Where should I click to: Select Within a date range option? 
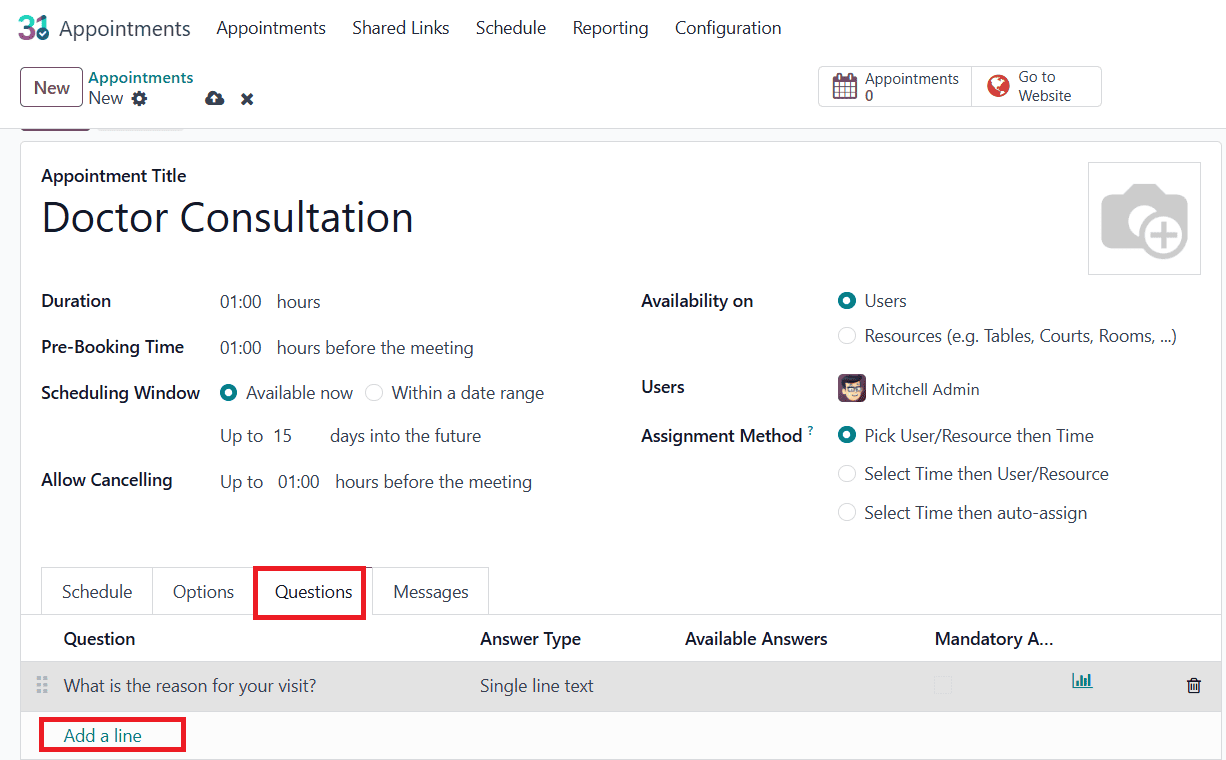point(374,393)
